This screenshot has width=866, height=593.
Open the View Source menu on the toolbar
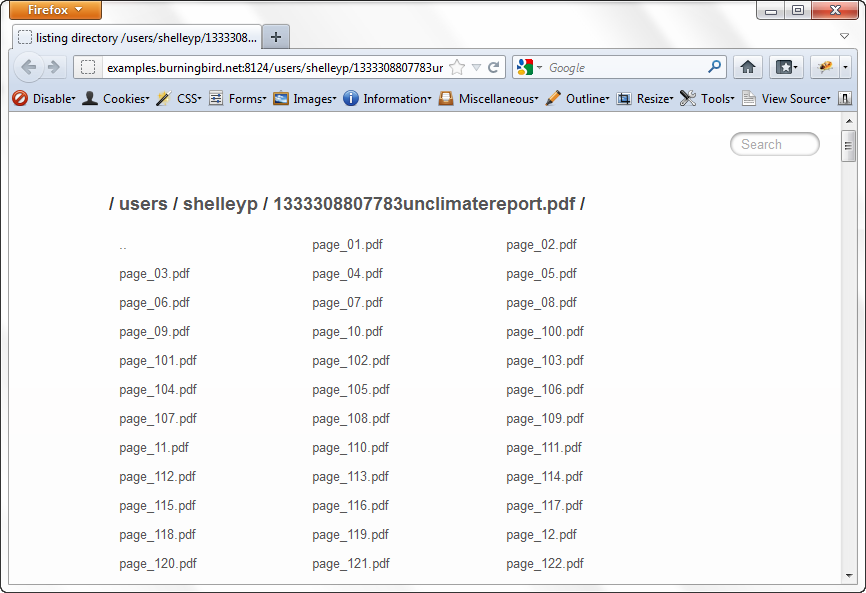(793, 99)
